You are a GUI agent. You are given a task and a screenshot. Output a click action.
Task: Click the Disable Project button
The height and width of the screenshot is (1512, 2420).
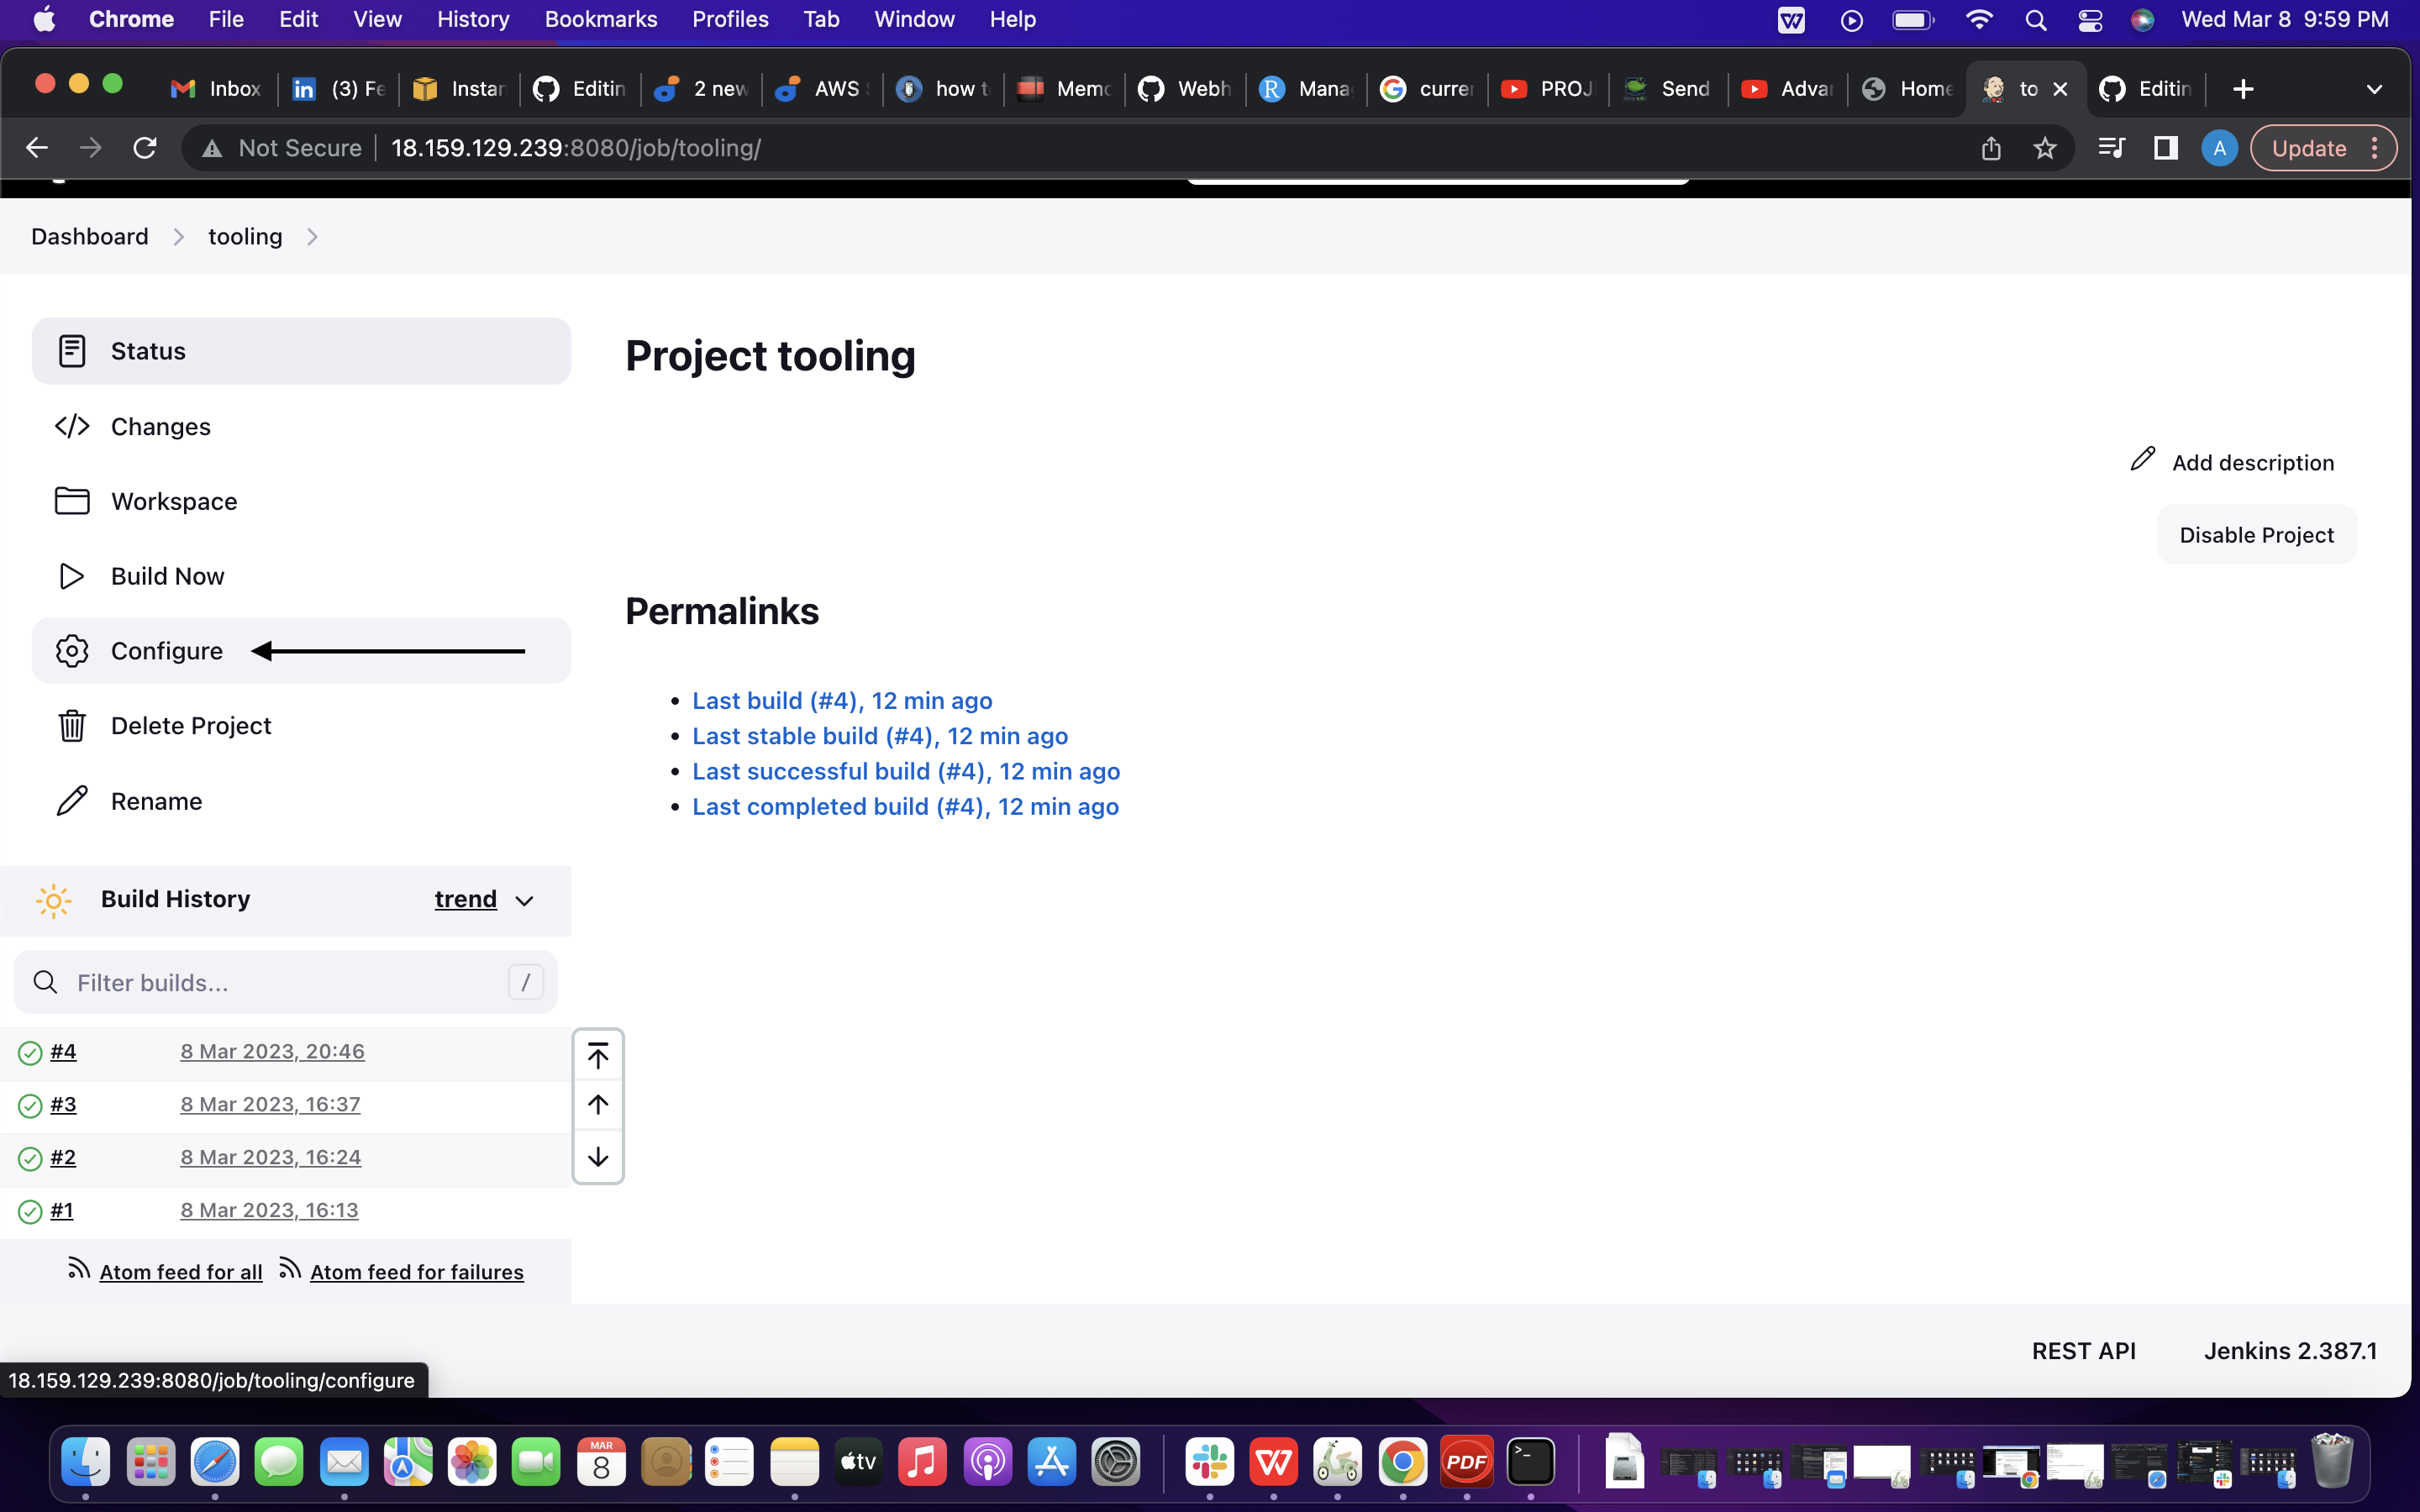click(2256, 535)
